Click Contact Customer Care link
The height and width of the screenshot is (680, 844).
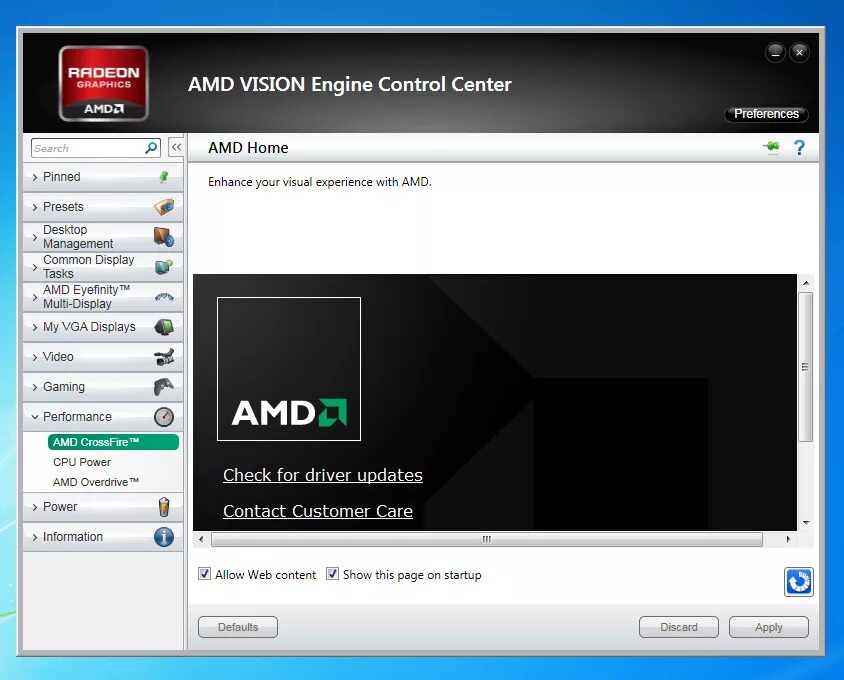click(318, 511)
